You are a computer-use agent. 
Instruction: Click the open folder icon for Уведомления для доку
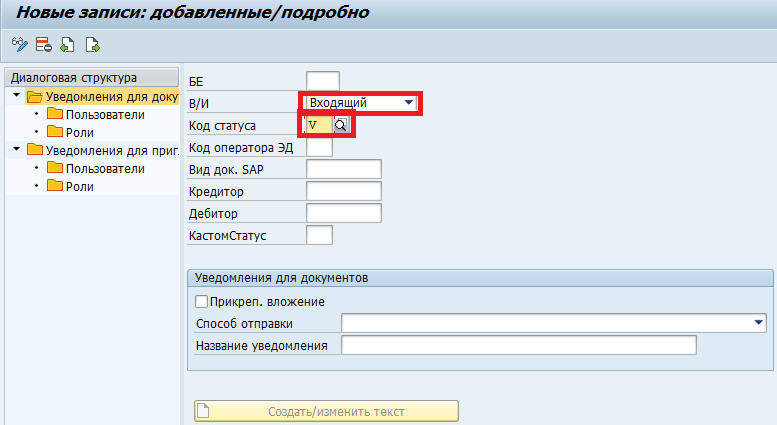click(35, 97)
